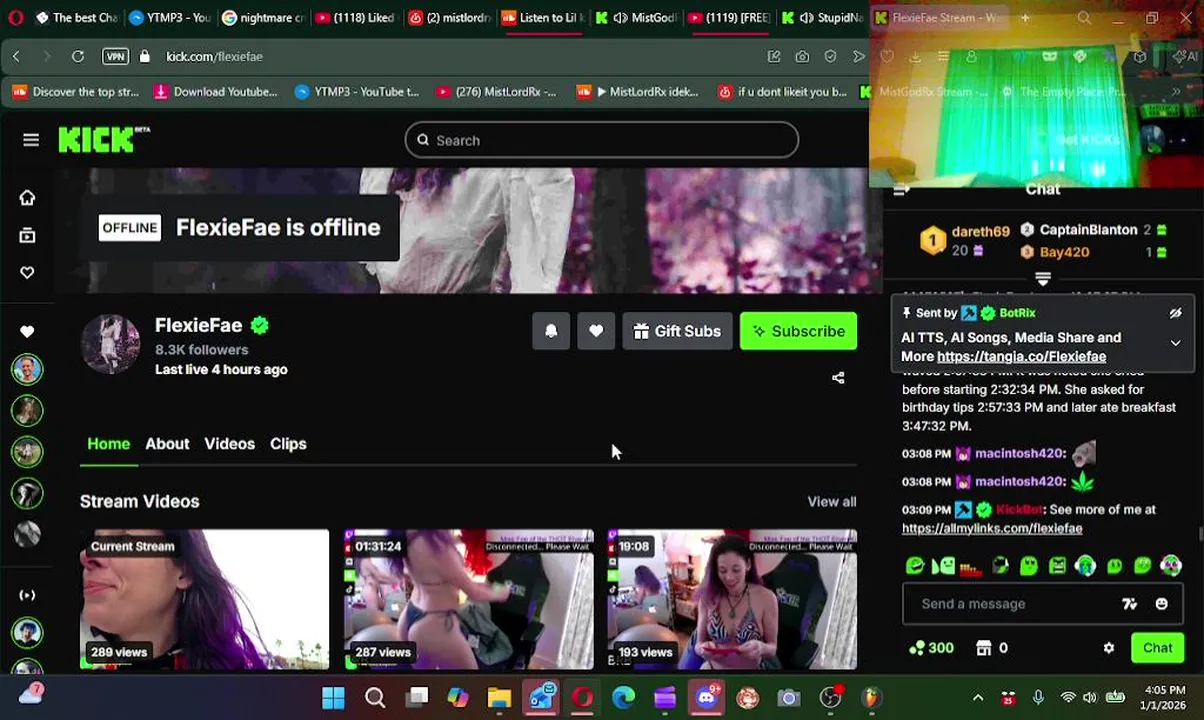The width and height of the screenshot is (1204, 720).
Task: Open the Opera browser main menu
Action: 15,18
